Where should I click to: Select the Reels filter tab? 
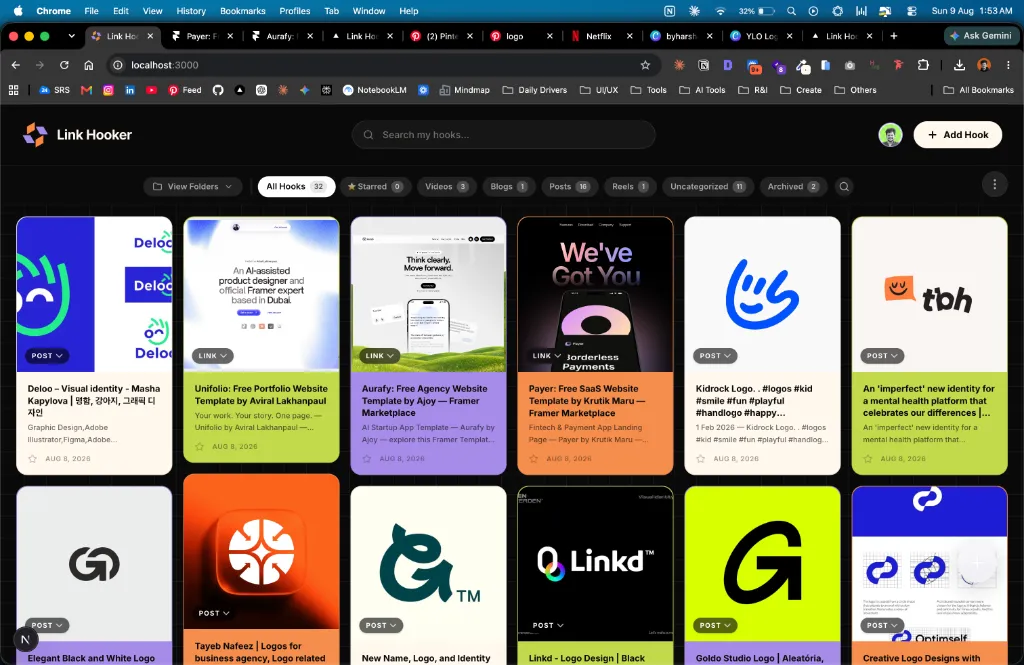630,187
